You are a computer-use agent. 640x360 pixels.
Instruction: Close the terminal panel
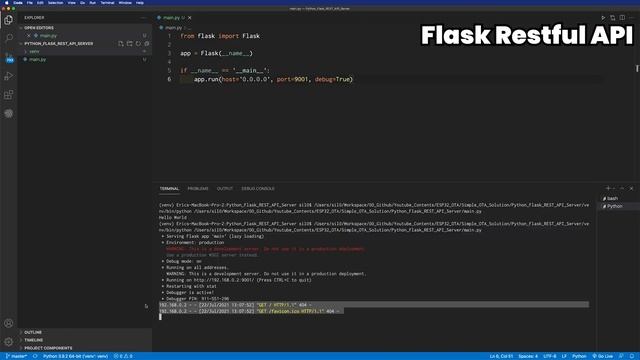pyautogui.click(x=631, y=188)
